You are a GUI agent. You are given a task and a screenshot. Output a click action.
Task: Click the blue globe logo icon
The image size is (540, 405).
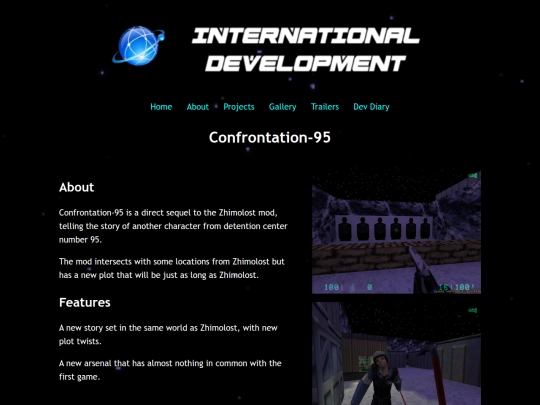tap(138, 45)
